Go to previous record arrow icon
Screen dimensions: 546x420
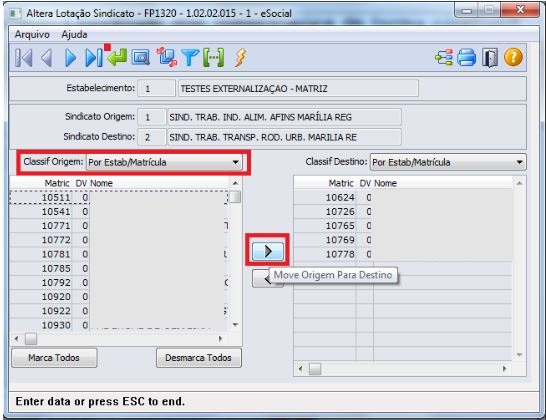click(x=47, y=57)
